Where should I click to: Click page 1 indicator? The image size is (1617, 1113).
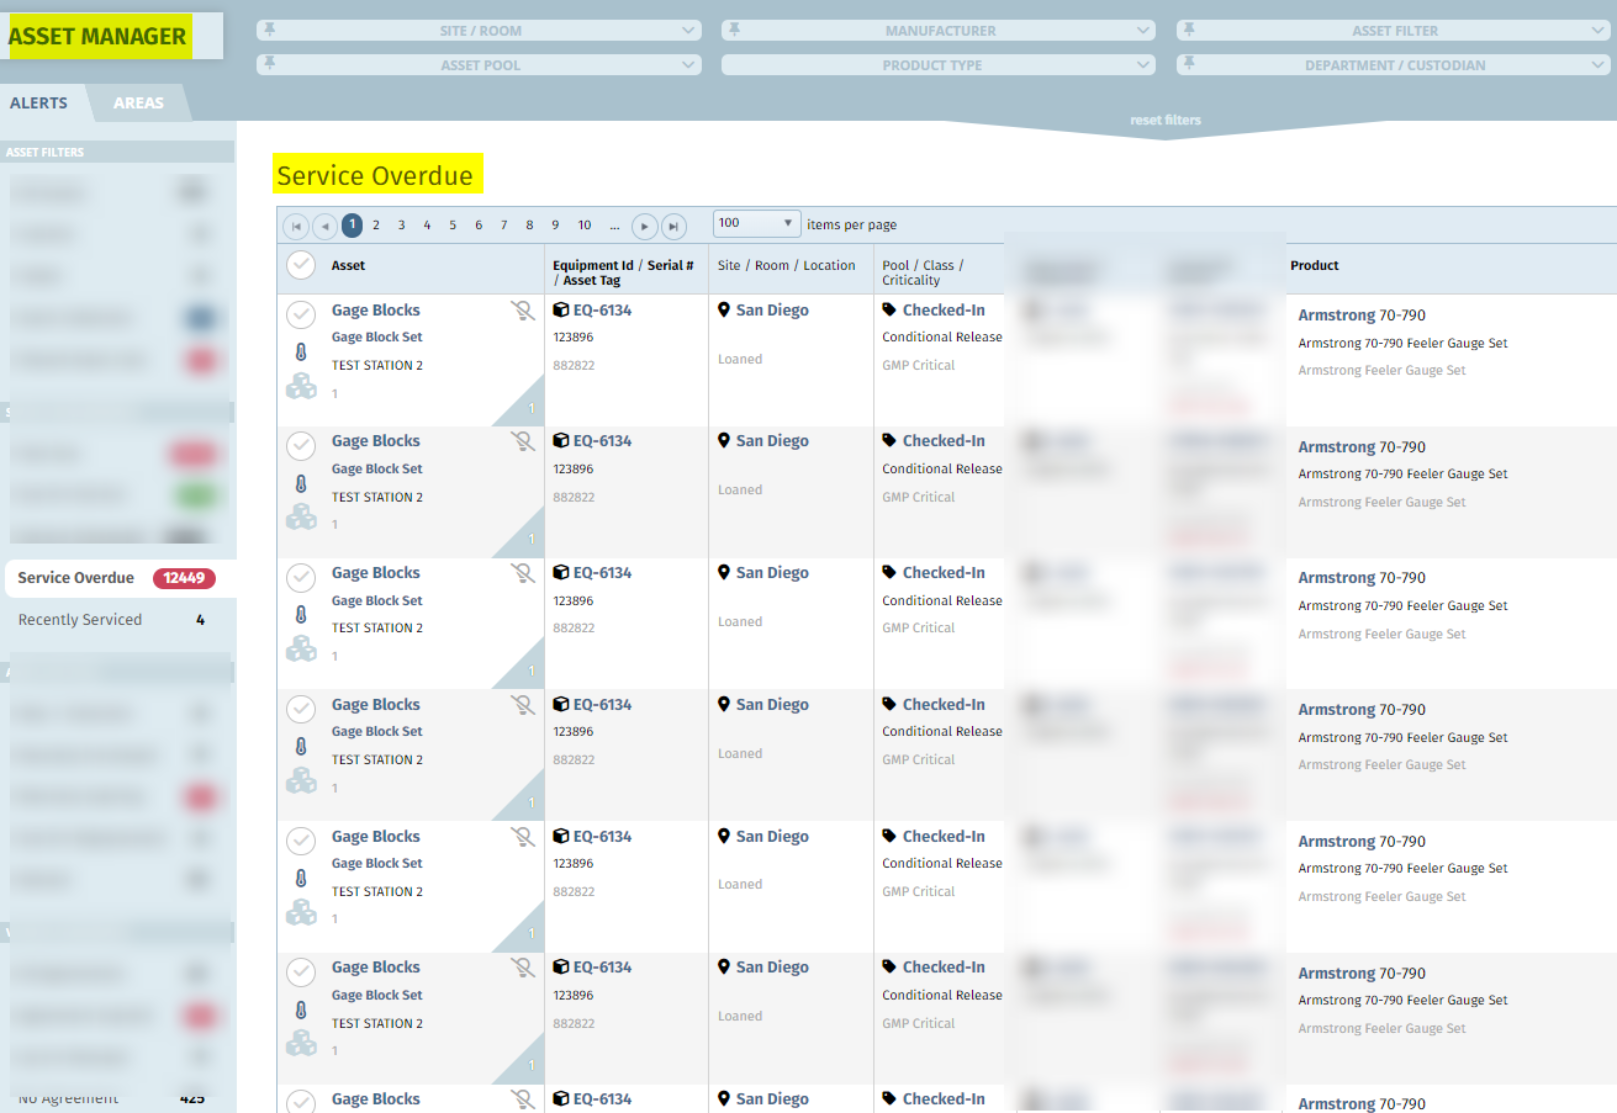click(x=352, y=225)
